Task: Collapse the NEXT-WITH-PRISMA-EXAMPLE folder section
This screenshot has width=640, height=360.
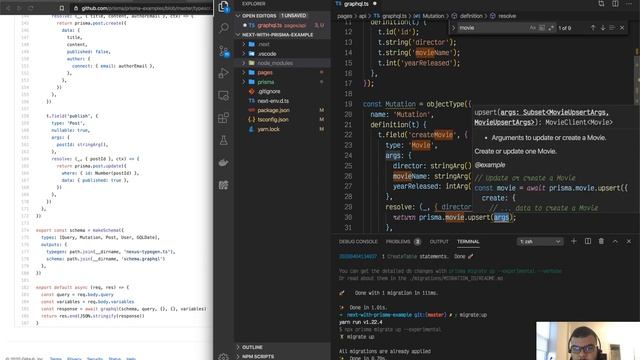Action: click(282, 35)
